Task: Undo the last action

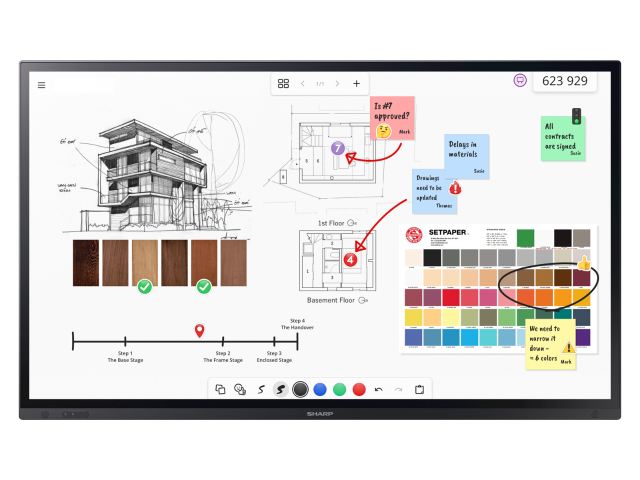Action: click(379, 389)
